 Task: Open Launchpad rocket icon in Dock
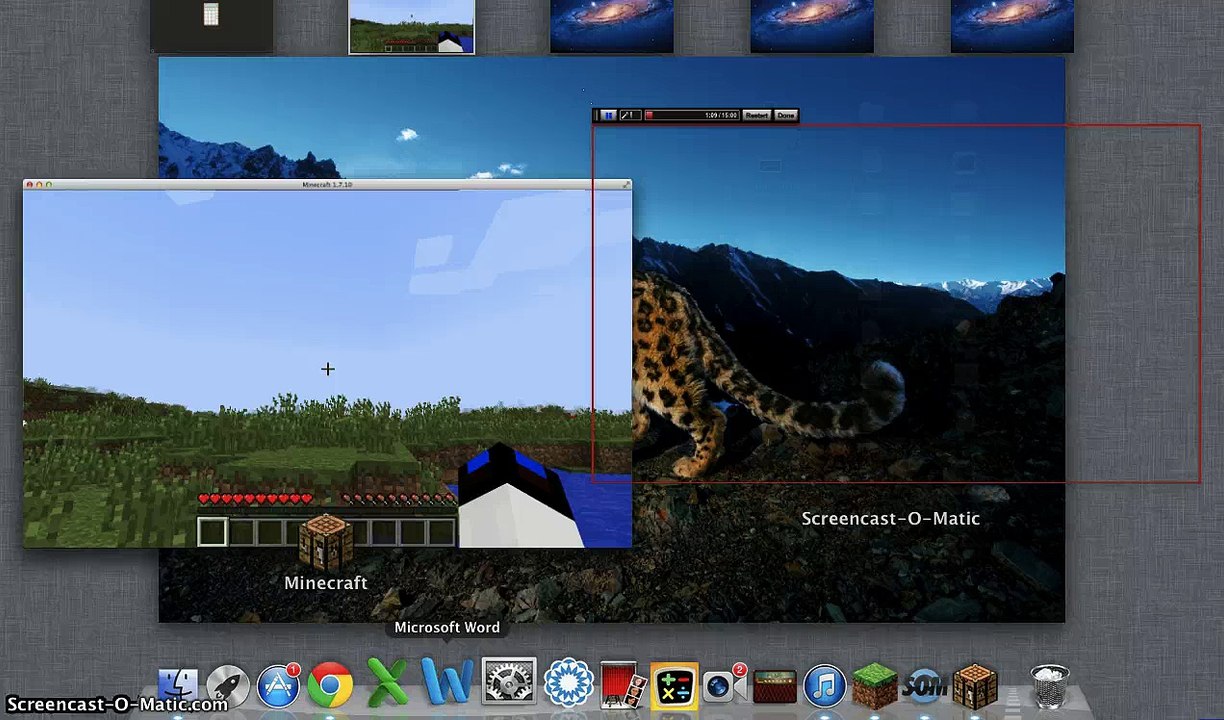point(228,685)
